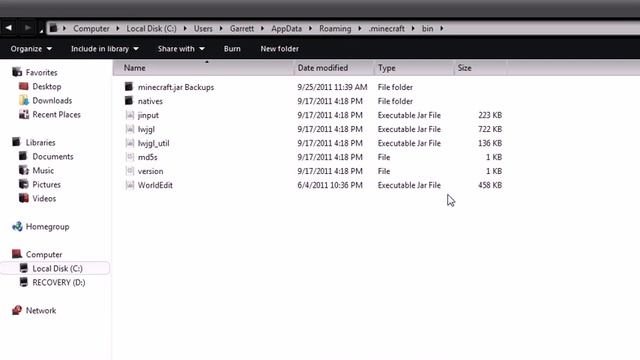Select the natives folder name

click(x=150, y=101)
